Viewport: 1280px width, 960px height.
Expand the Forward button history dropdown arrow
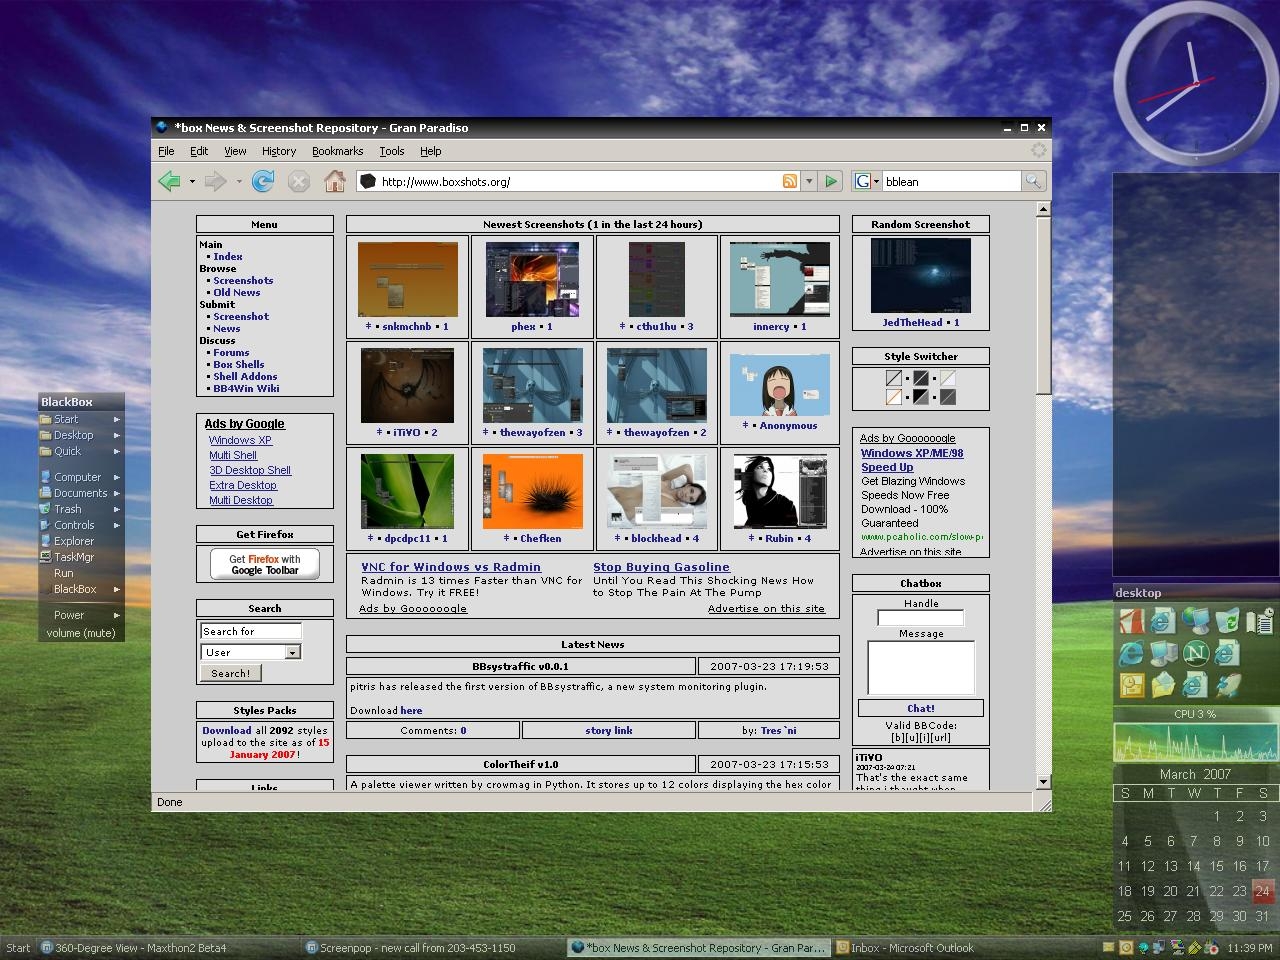[x=239, y=182]
